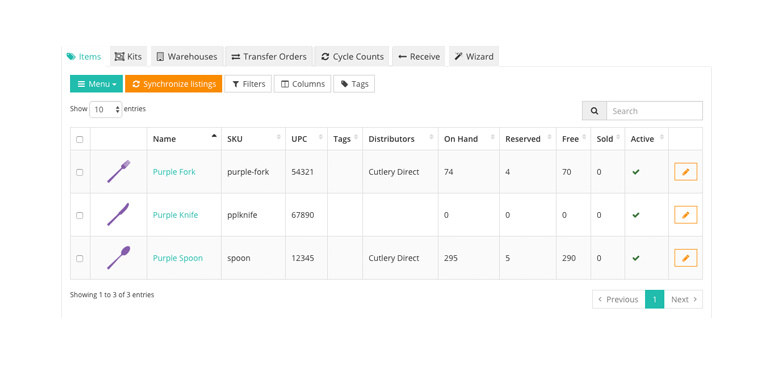Image resolution: width=773 pixels, height=373 pixels.
Task: Go to the Next page
Action: click(x=683, y=299)
